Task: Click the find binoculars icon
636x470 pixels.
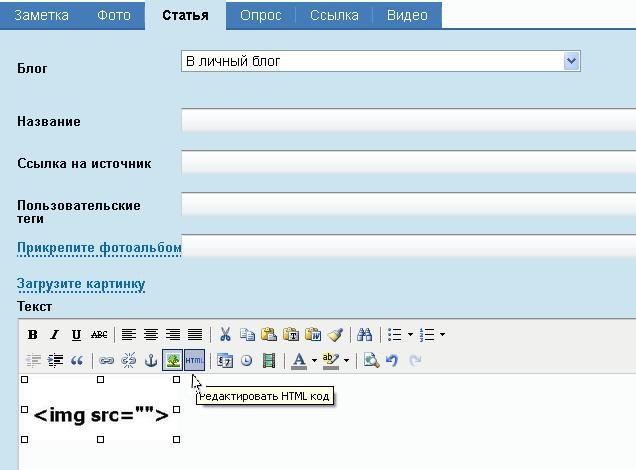Action: point(364,335)
